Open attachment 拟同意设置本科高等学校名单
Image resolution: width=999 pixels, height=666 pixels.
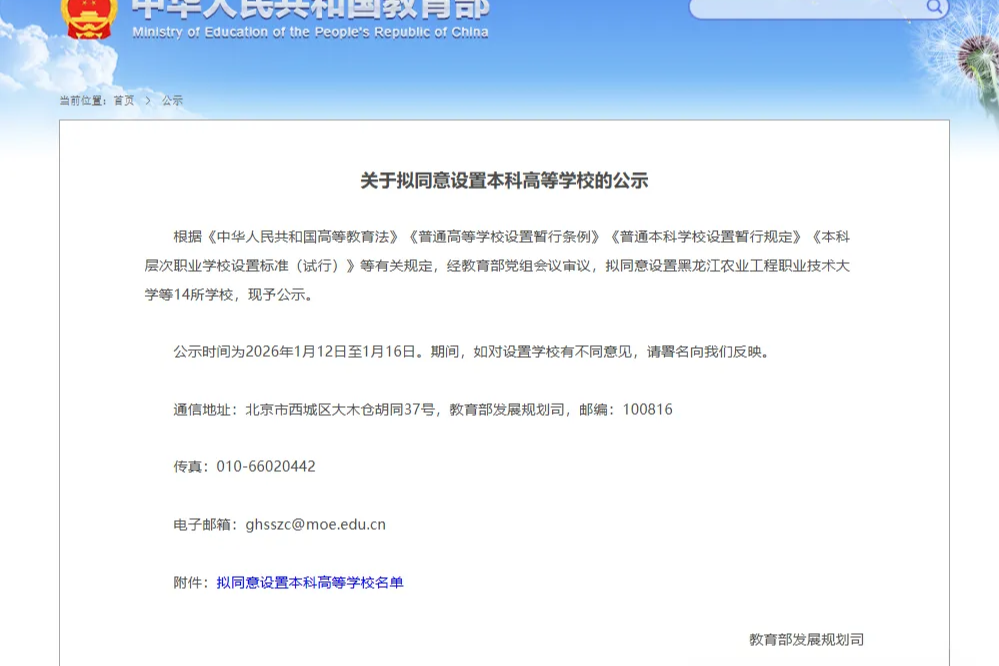coord(310,582)
